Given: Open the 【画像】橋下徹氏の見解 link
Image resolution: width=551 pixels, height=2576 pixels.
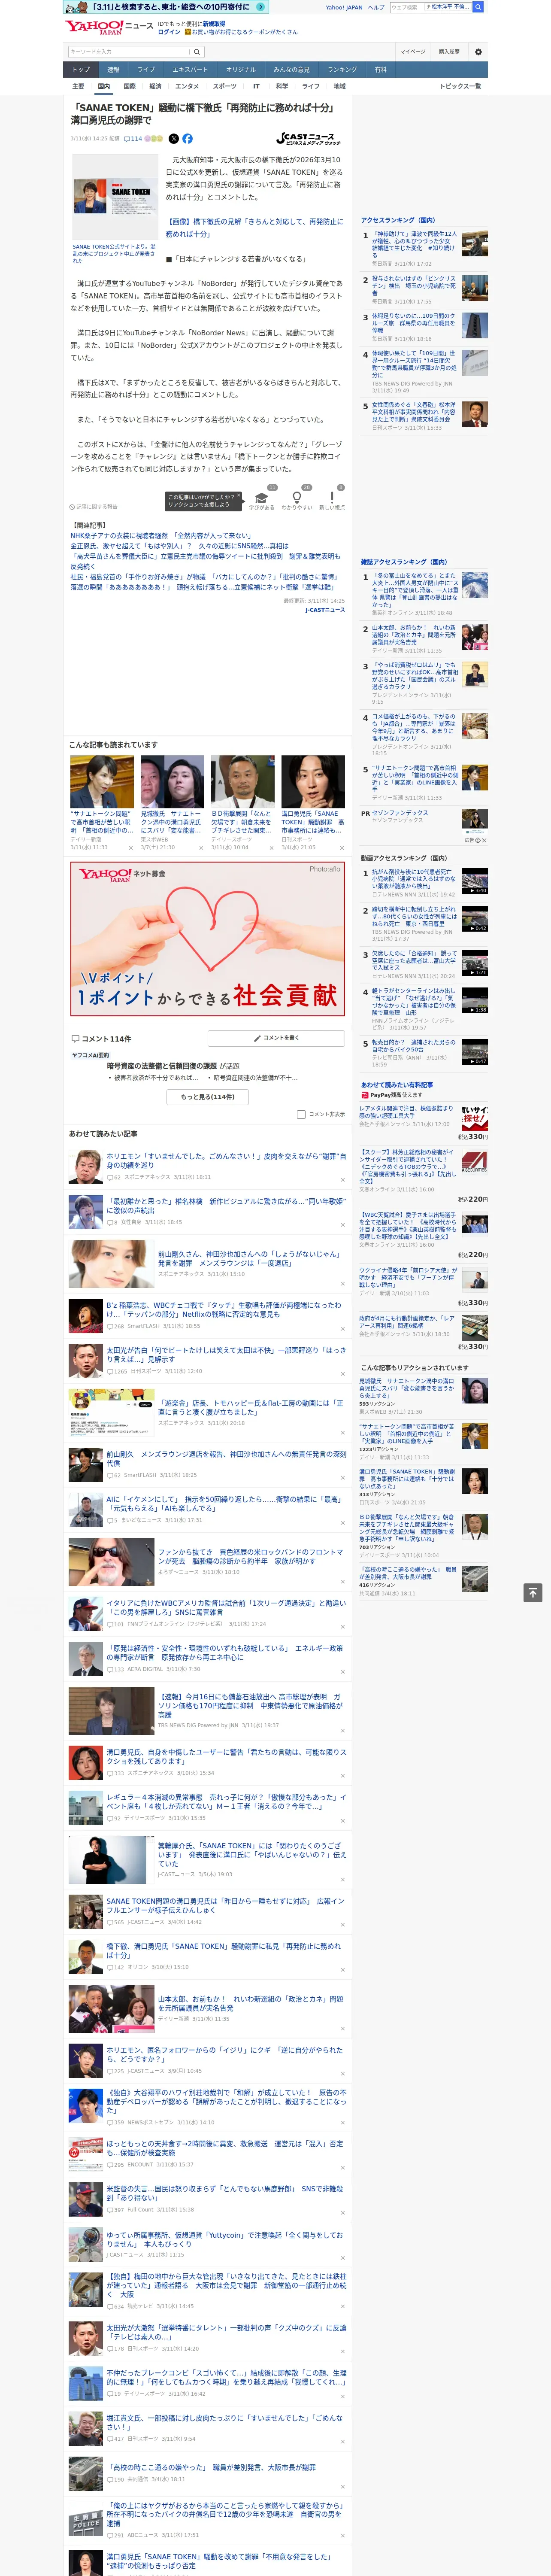Looking at the screenshot, I should [254, 228].
